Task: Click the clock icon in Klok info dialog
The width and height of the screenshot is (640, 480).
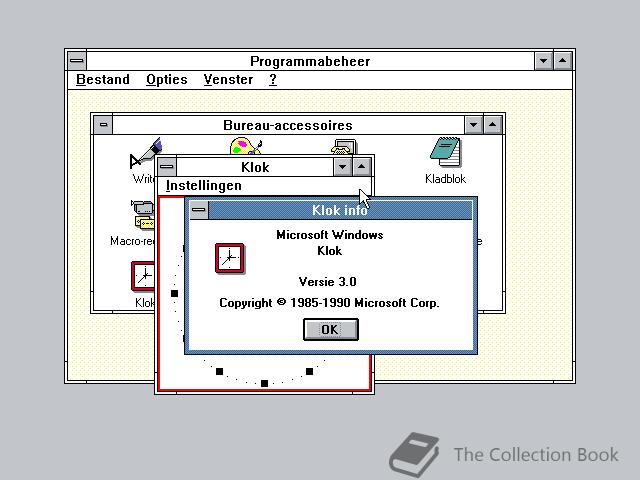Action: point(230,258)
